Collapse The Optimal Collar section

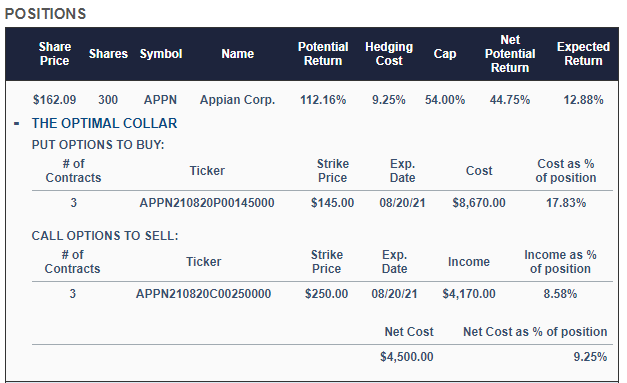click(x=16, y=124)
